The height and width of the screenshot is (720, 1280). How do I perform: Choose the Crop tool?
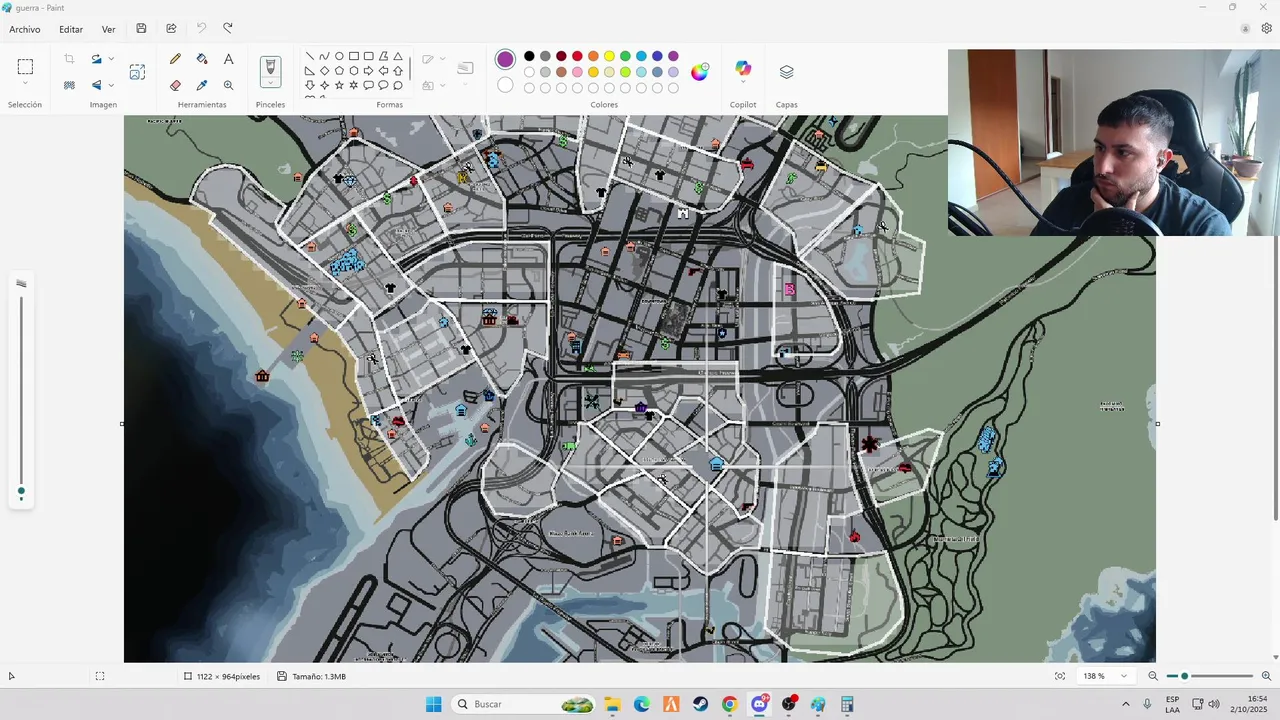click(x=69, y=59)
